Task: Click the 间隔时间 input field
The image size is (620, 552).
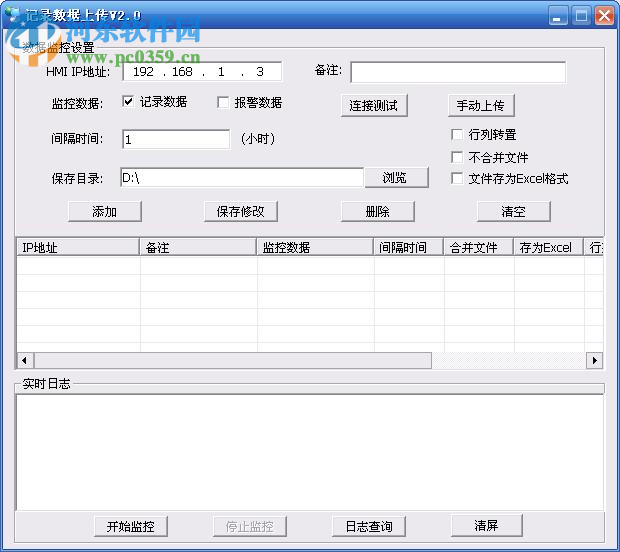Action: [176, 139]
